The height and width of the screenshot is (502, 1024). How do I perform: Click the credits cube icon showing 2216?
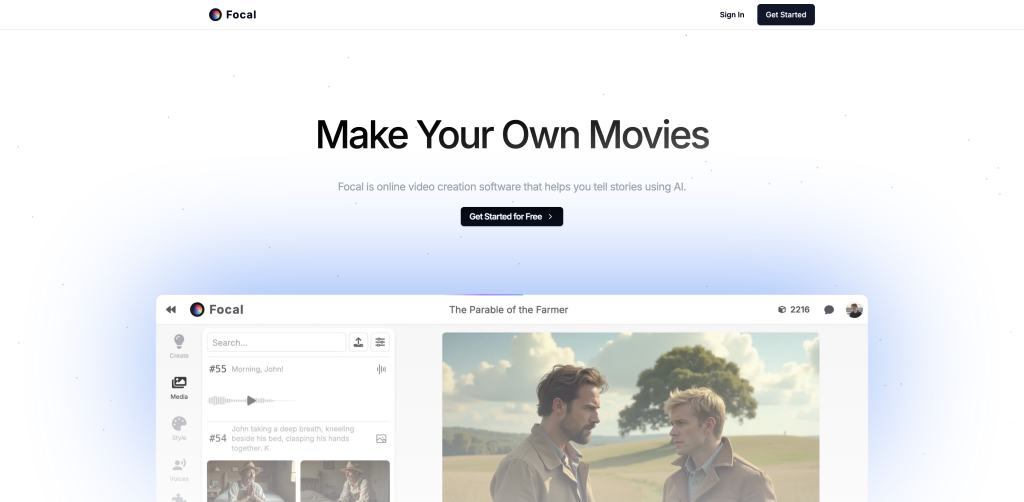coord(782,309)
